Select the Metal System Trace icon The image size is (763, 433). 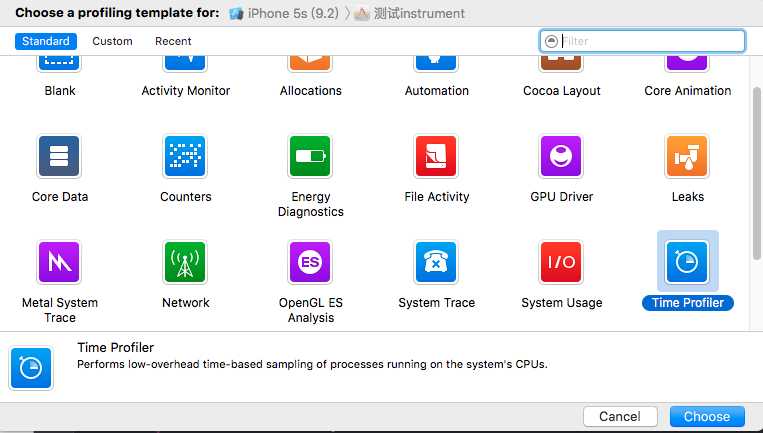point(59,262)
